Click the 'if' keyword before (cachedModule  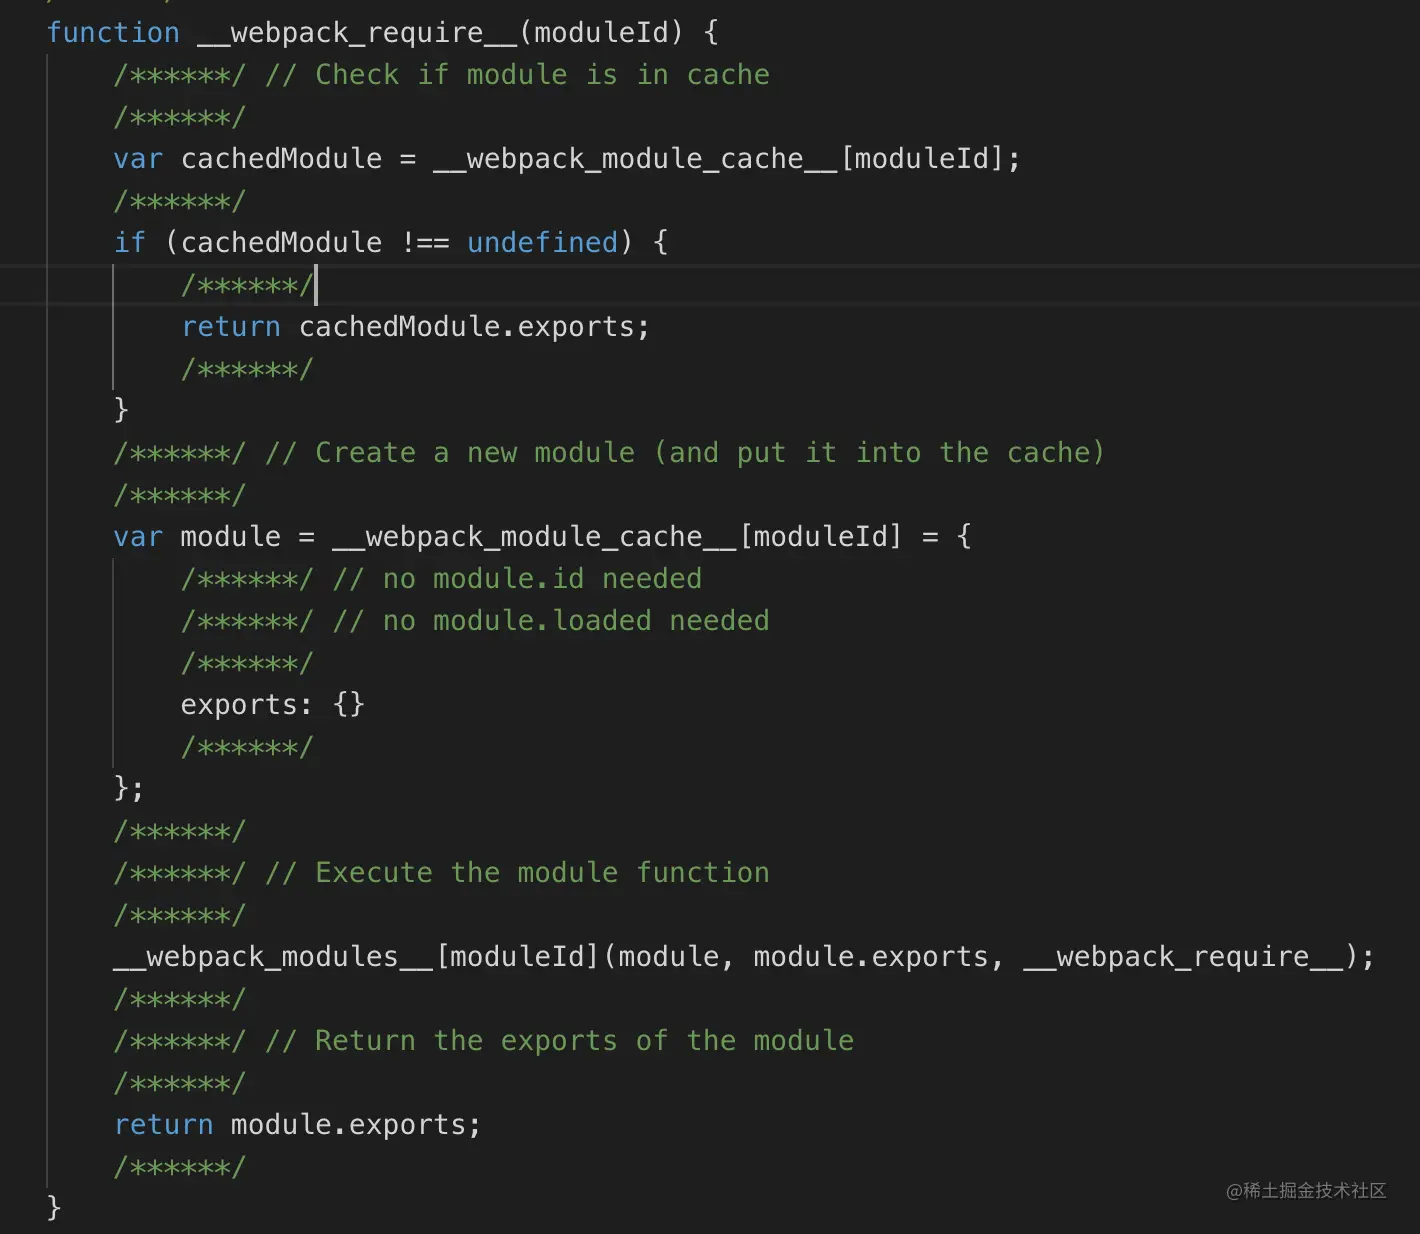[130, 242]
